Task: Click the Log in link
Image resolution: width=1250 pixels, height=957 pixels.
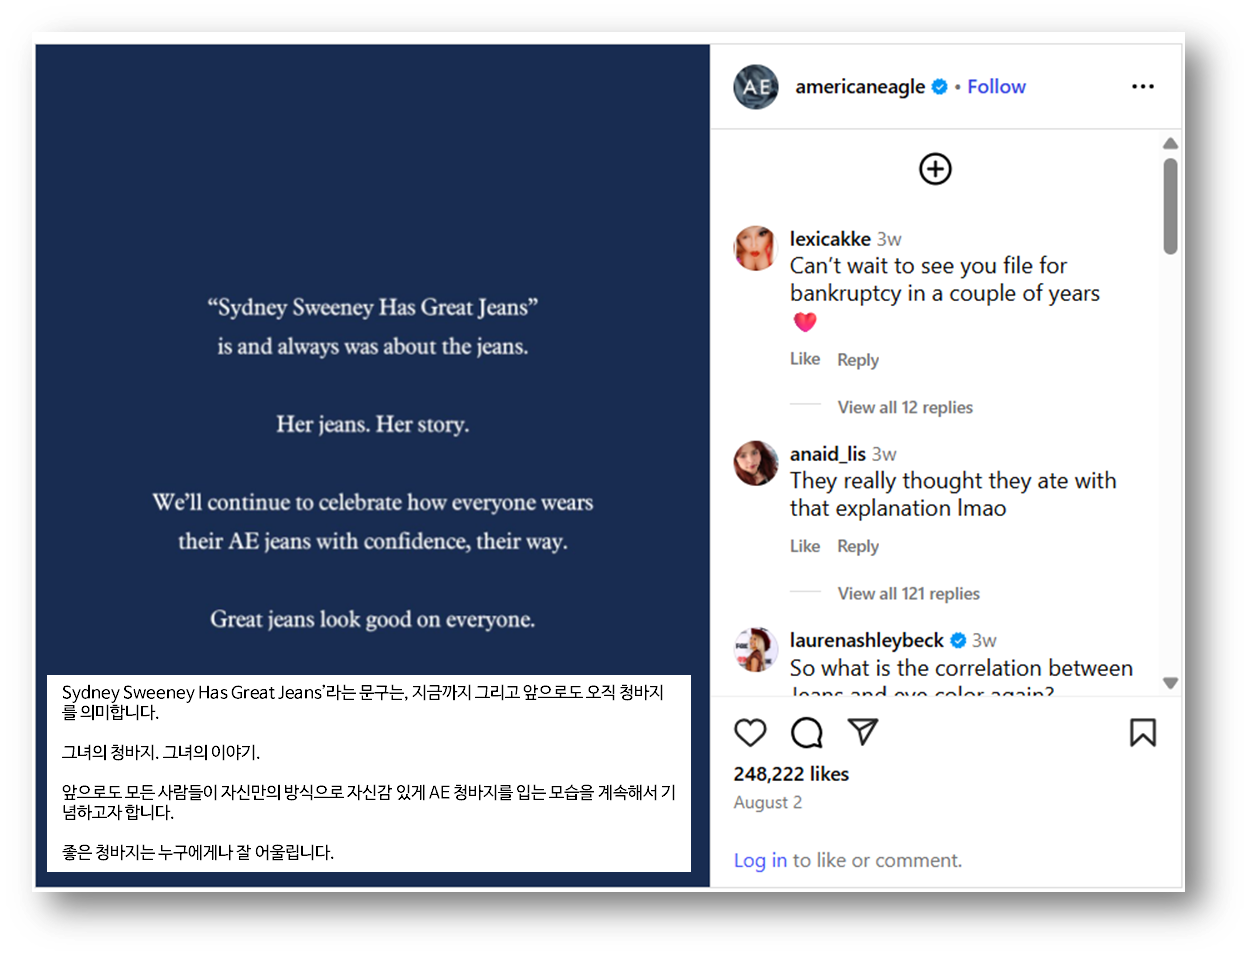Action: (x=760, y=860)
